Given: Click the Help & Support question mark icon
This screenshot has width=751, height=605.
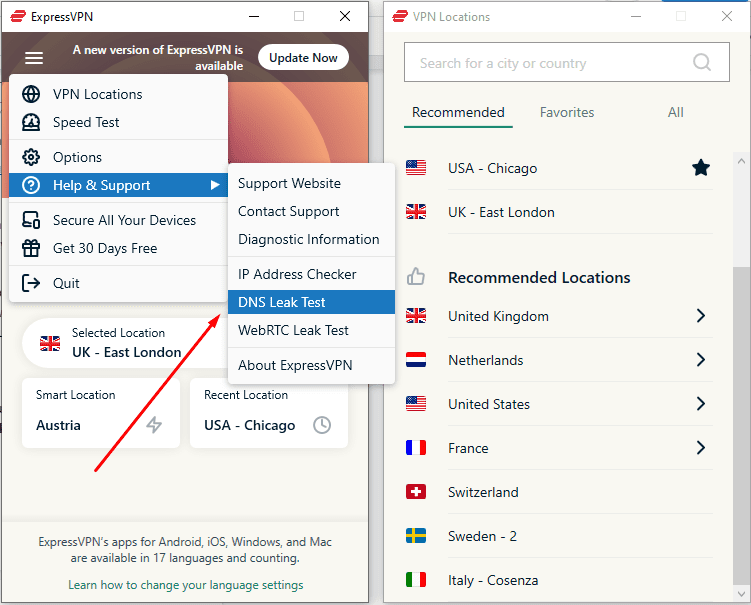Looking at the screenshot, I should (x=31, y=185).
